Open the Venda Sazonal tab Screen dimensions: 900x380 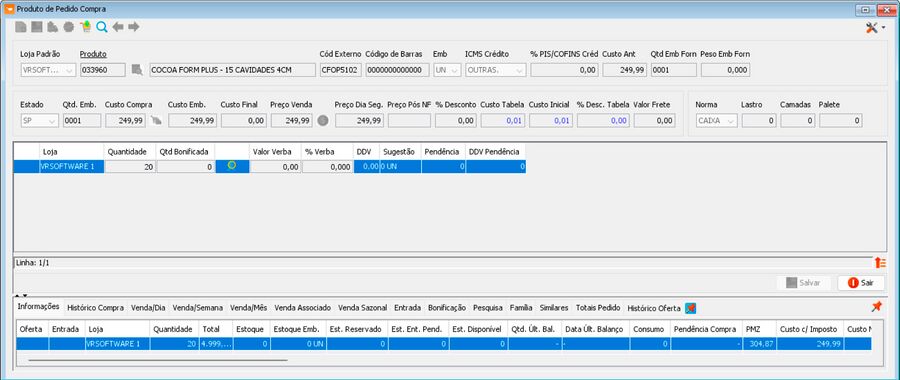362,308
